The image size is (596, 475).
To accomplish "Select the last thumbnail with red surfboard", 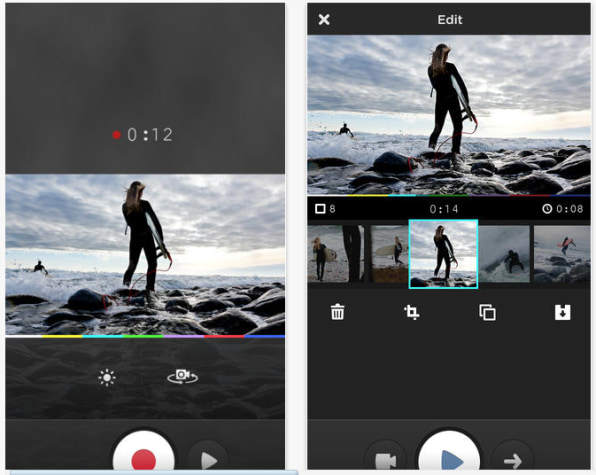I will pos(562,254).
